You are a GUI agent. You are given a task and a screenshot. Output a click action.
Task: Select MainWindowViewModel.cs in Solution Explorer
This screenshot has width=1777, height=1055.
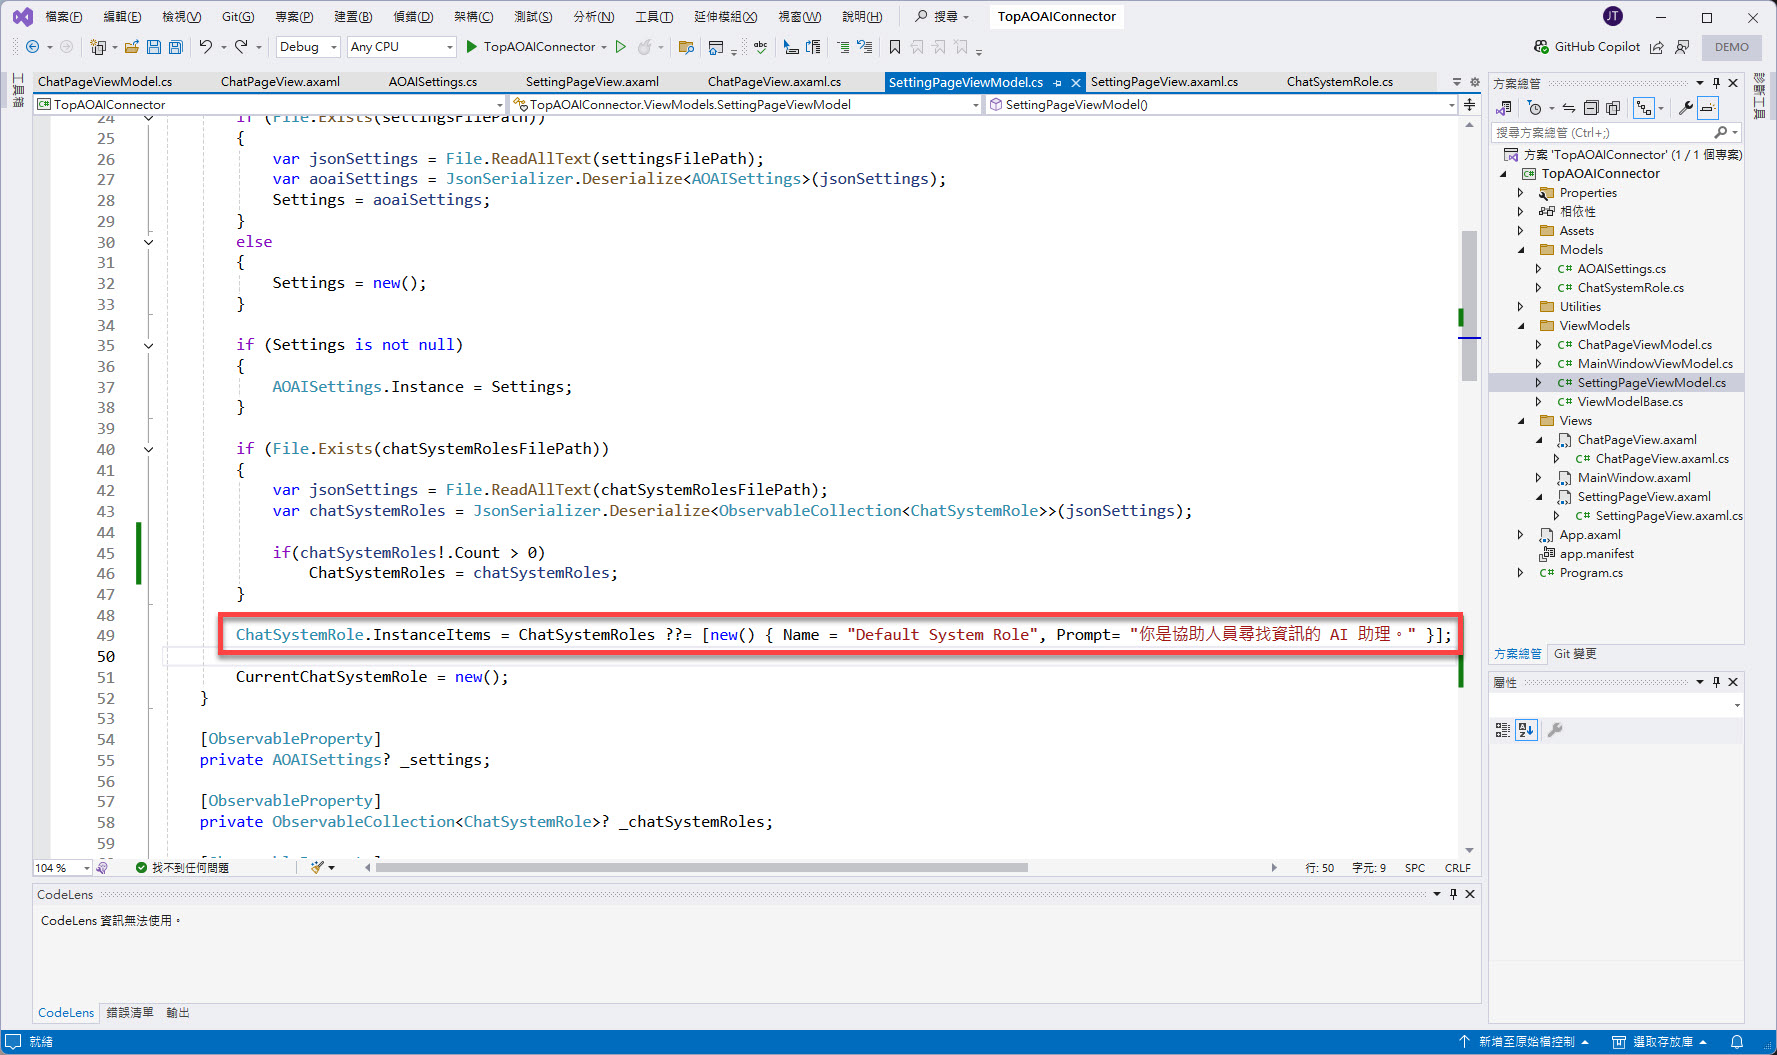coord(1654,364)
